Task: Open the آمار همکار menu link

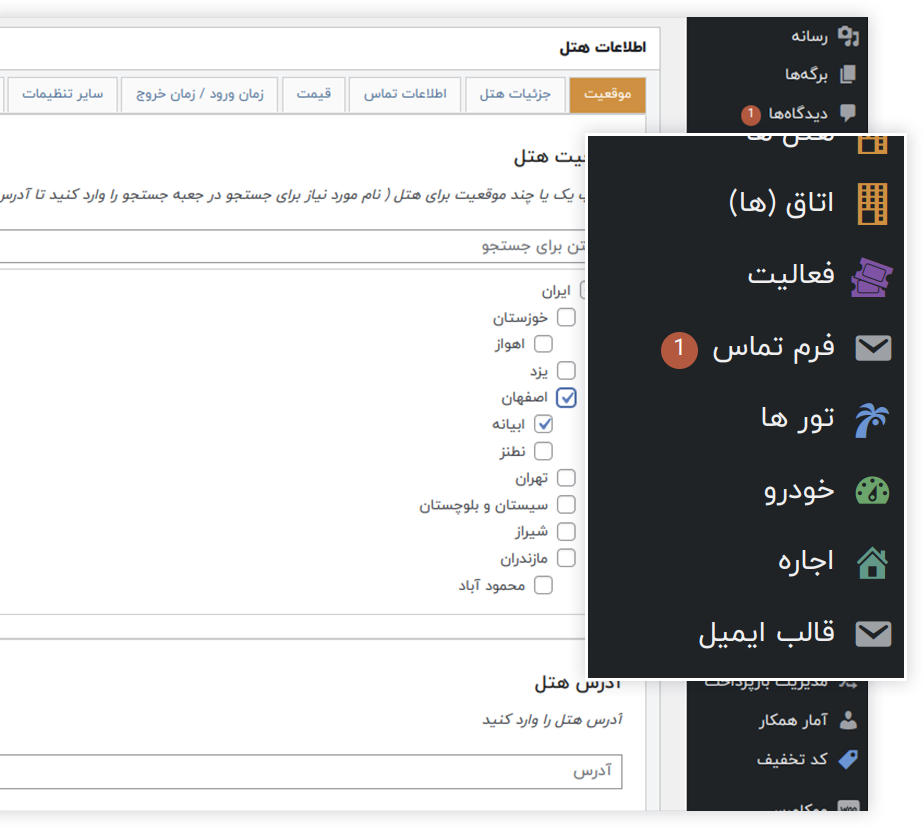Action: (793, 719)
